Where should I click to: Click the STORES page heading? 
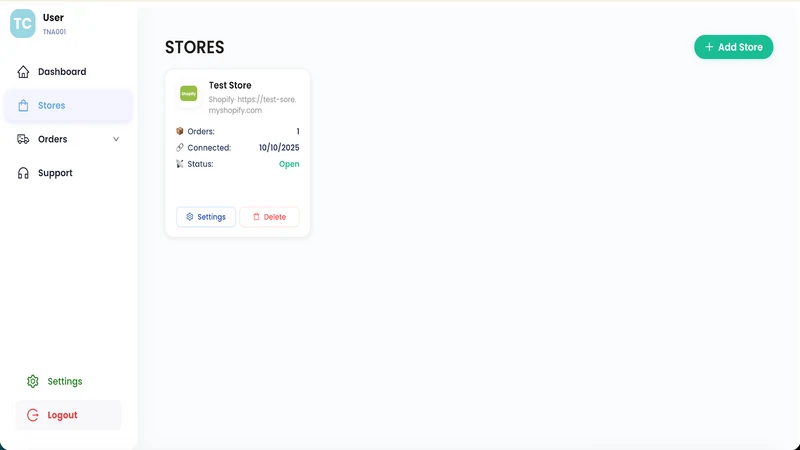pyautogui.click(x=194, y=47)
